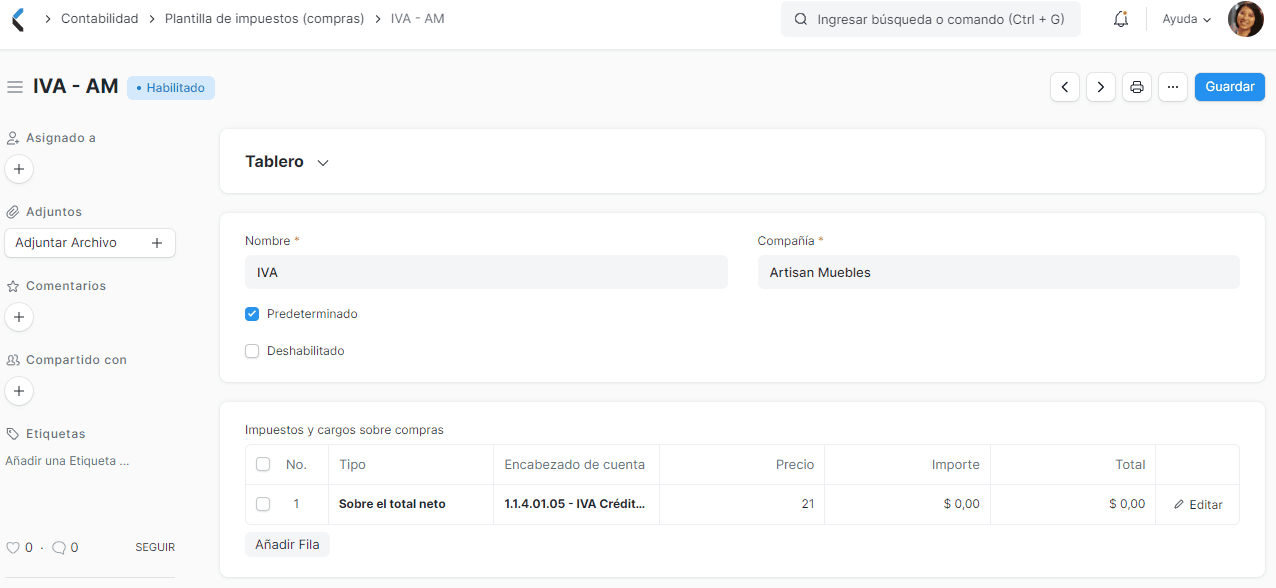Add an assignee with plus icon
The height and width of the screenshot is (588, 1276).
[19, 169]
